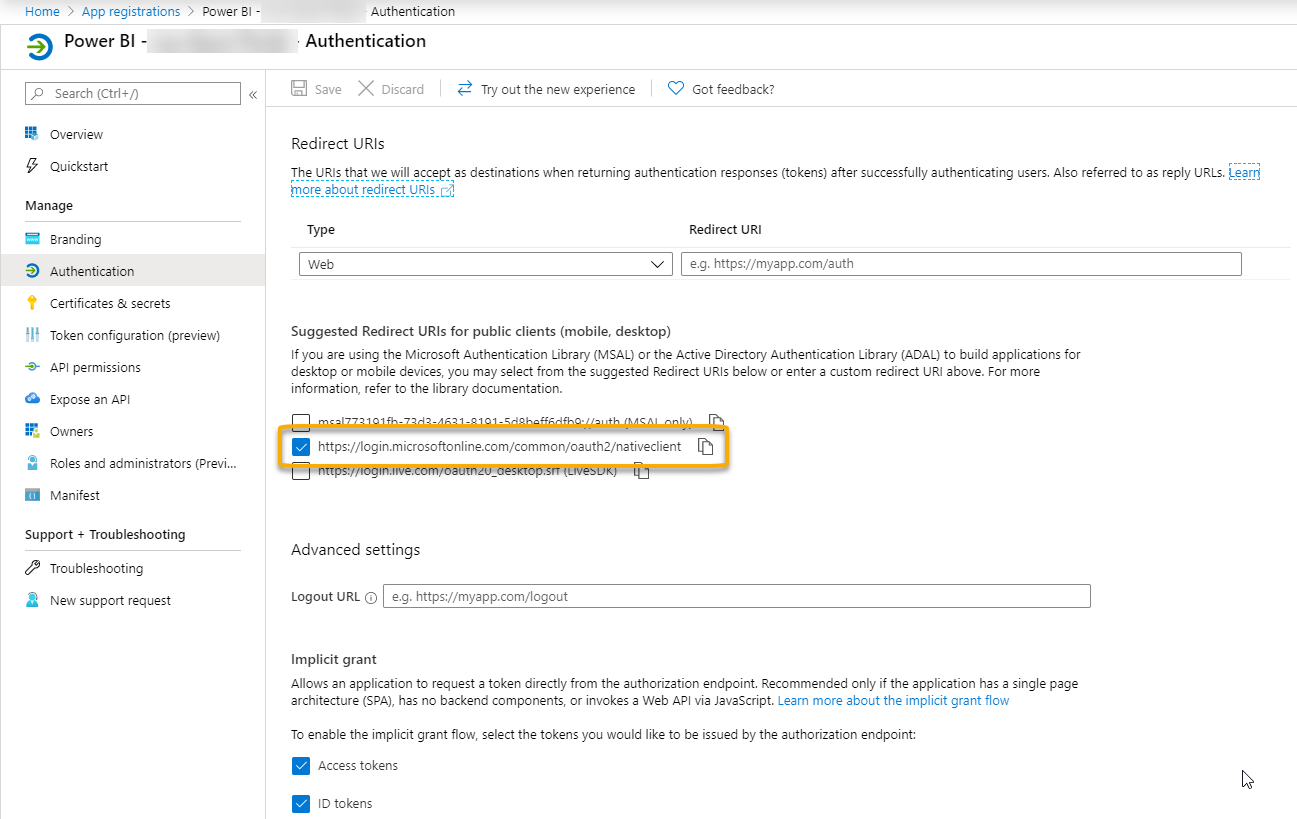
Task: Click the Roles and administrators icon
Action: point(32,463)
